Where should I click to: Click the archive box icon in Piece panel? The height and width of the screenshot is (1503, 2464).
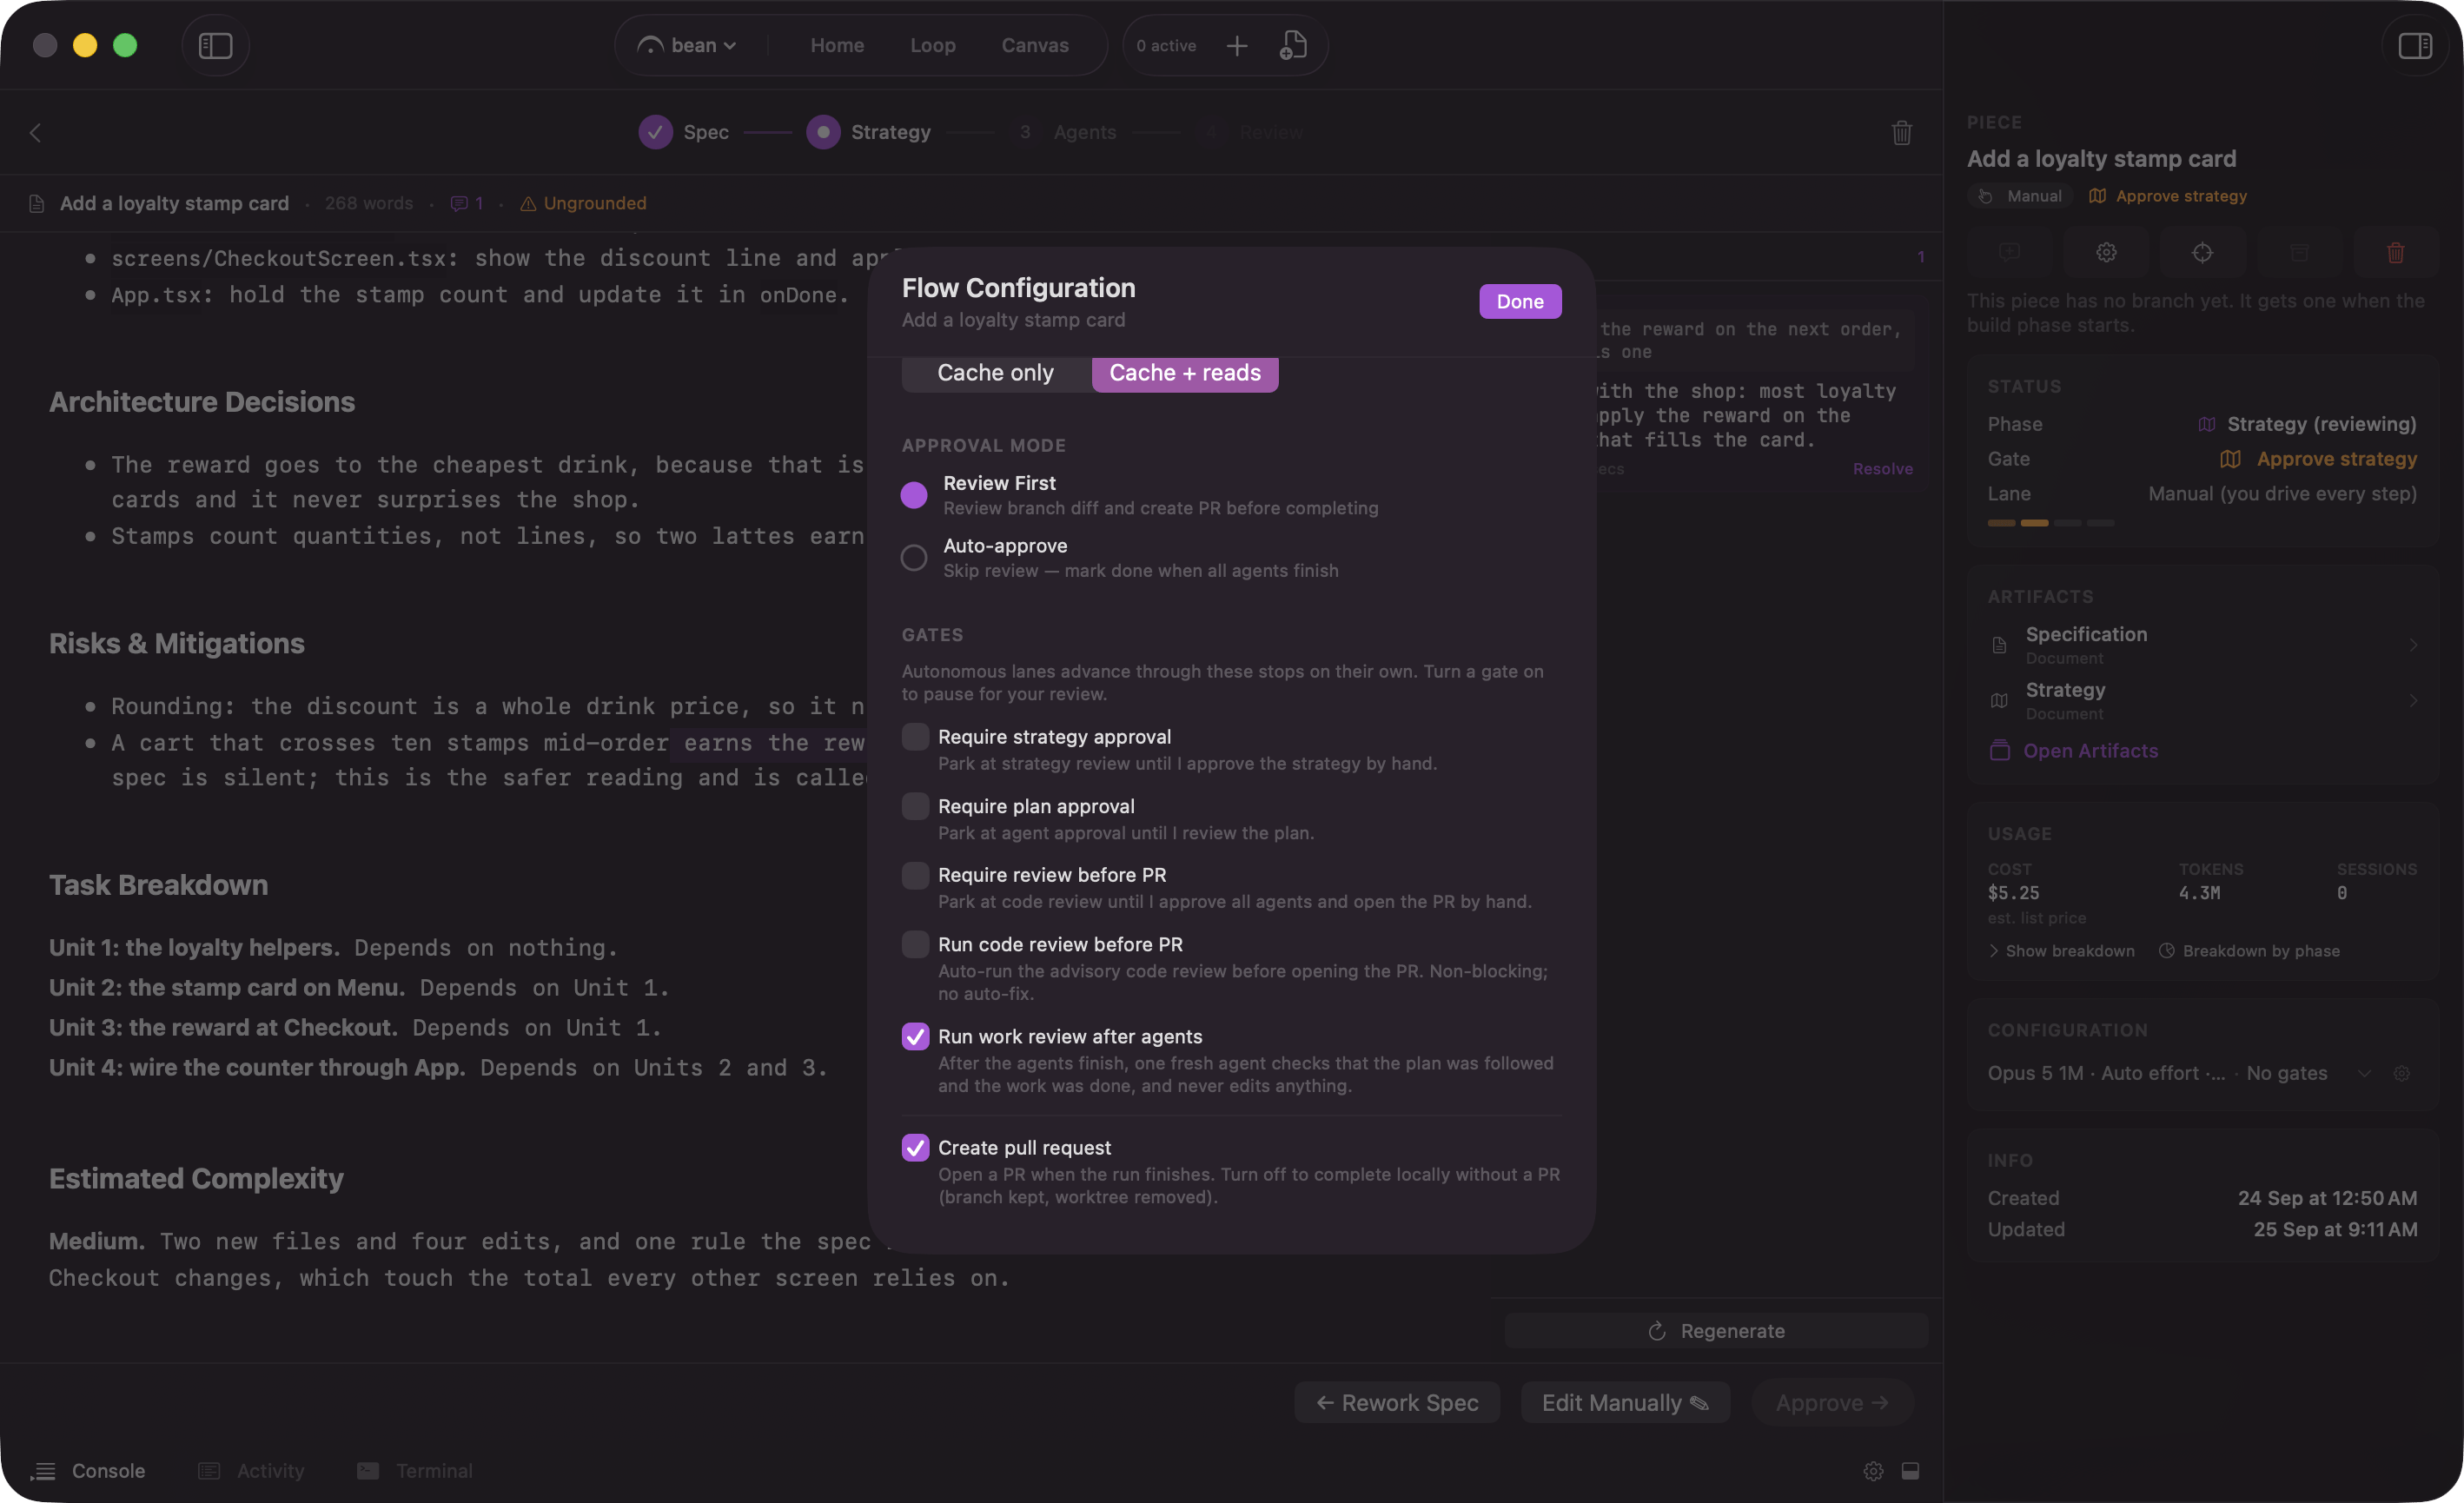pyautogui.click(x=2298, y=253)
